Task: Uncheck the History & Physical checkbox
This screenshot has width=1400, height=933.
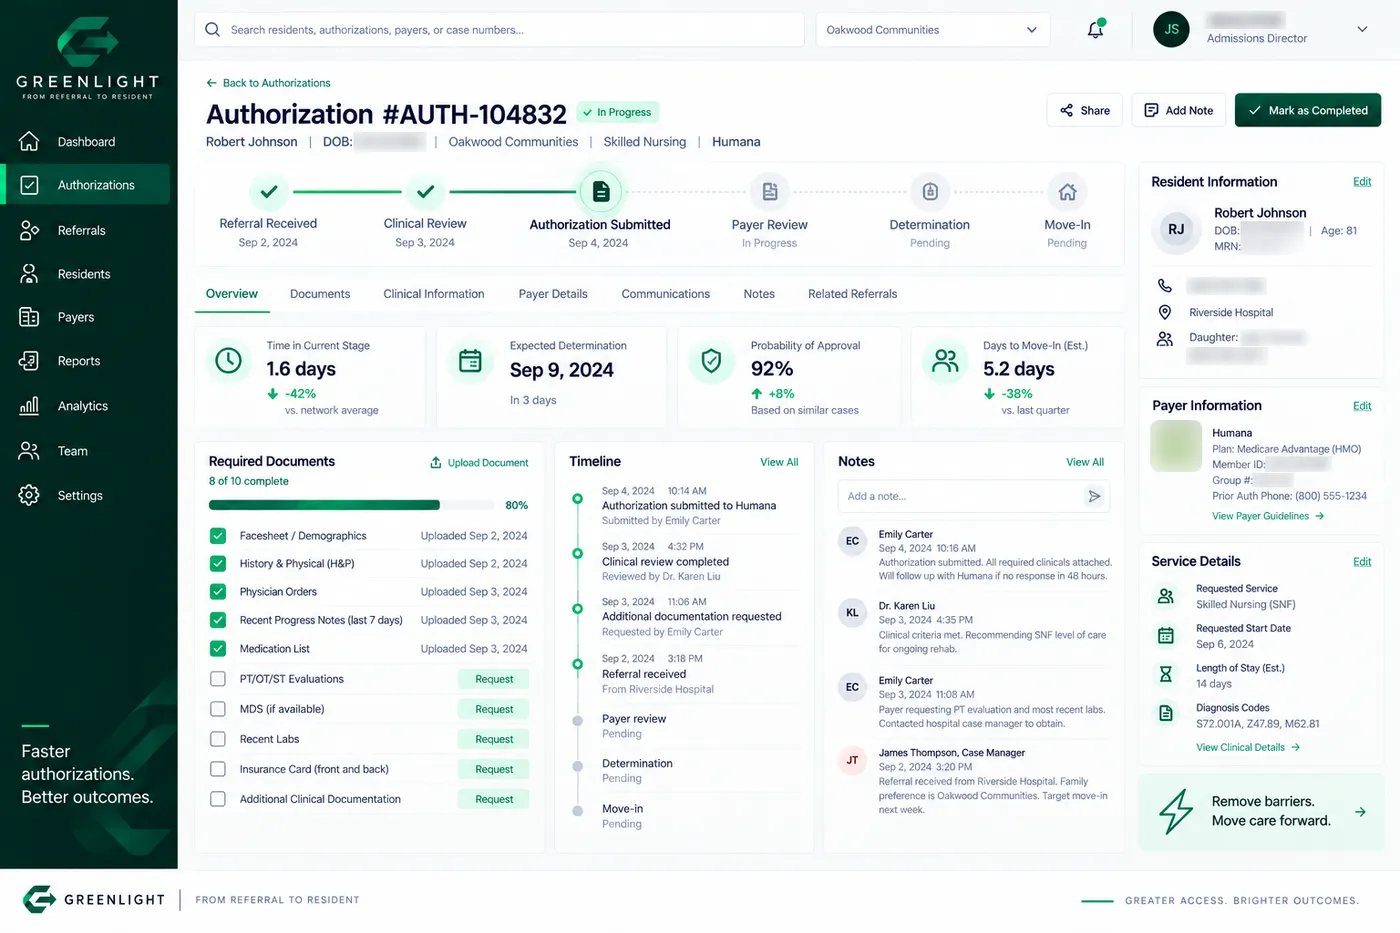Action: coord(217,564)
